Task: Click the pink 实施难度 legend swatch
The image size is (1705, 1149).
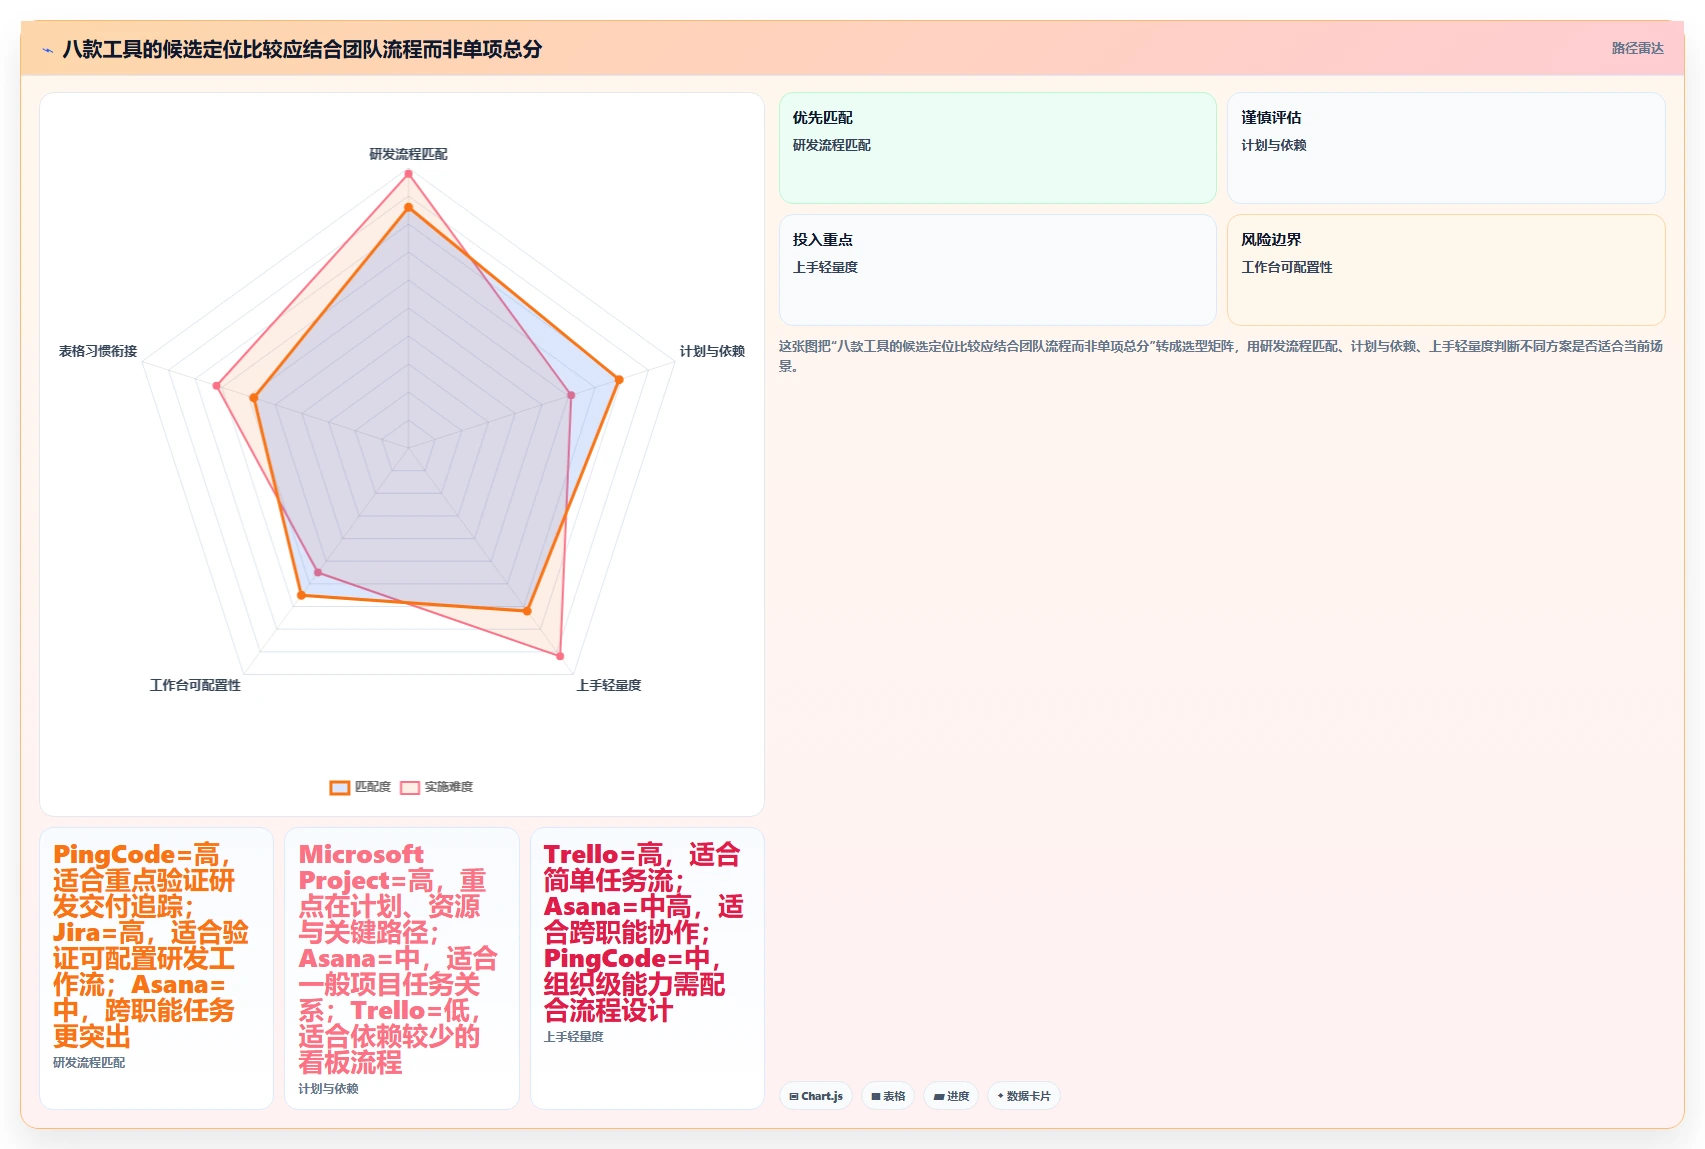Action: pos(410,787)
